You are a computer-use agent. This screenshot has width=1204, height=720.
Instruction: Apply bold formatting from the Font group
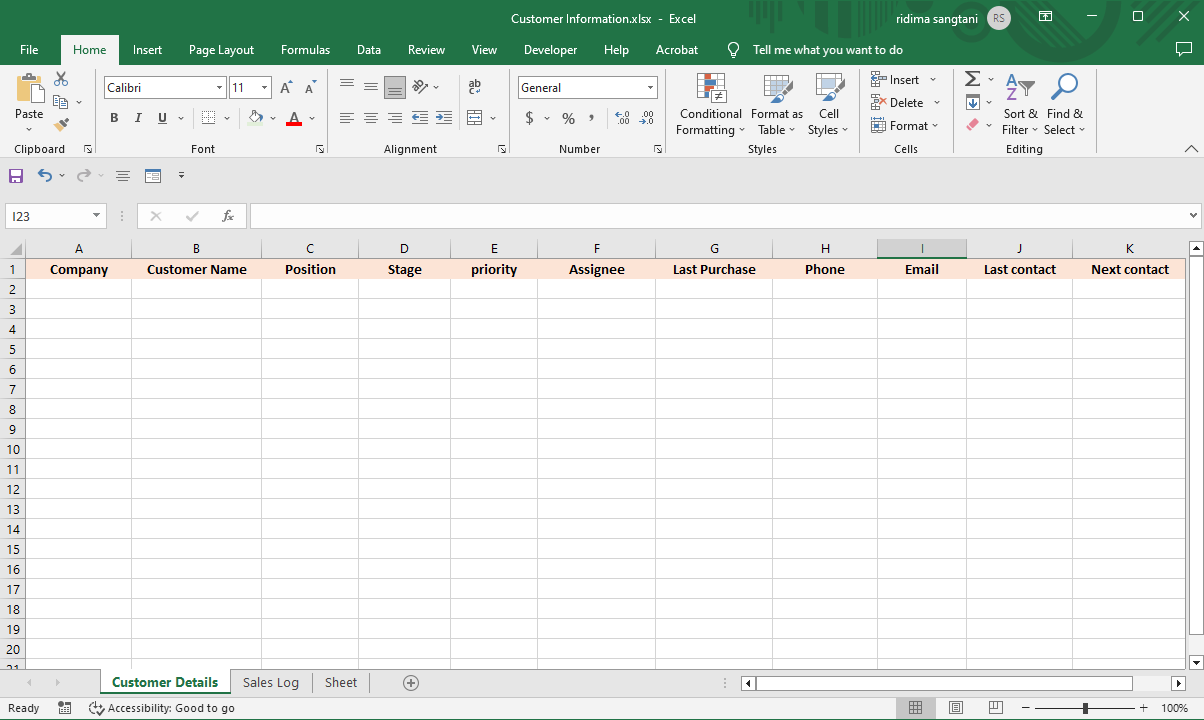[113, 118]
